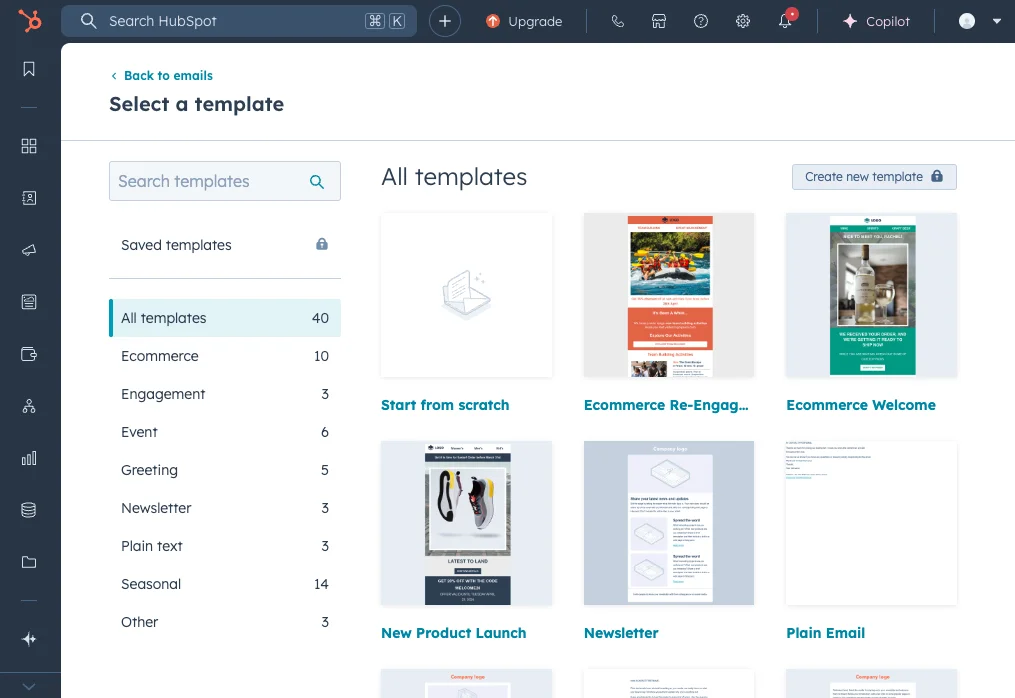Click the search templates magnifier icon
The width and height of the screenshot is (1015, 698).
click(317, 182)
